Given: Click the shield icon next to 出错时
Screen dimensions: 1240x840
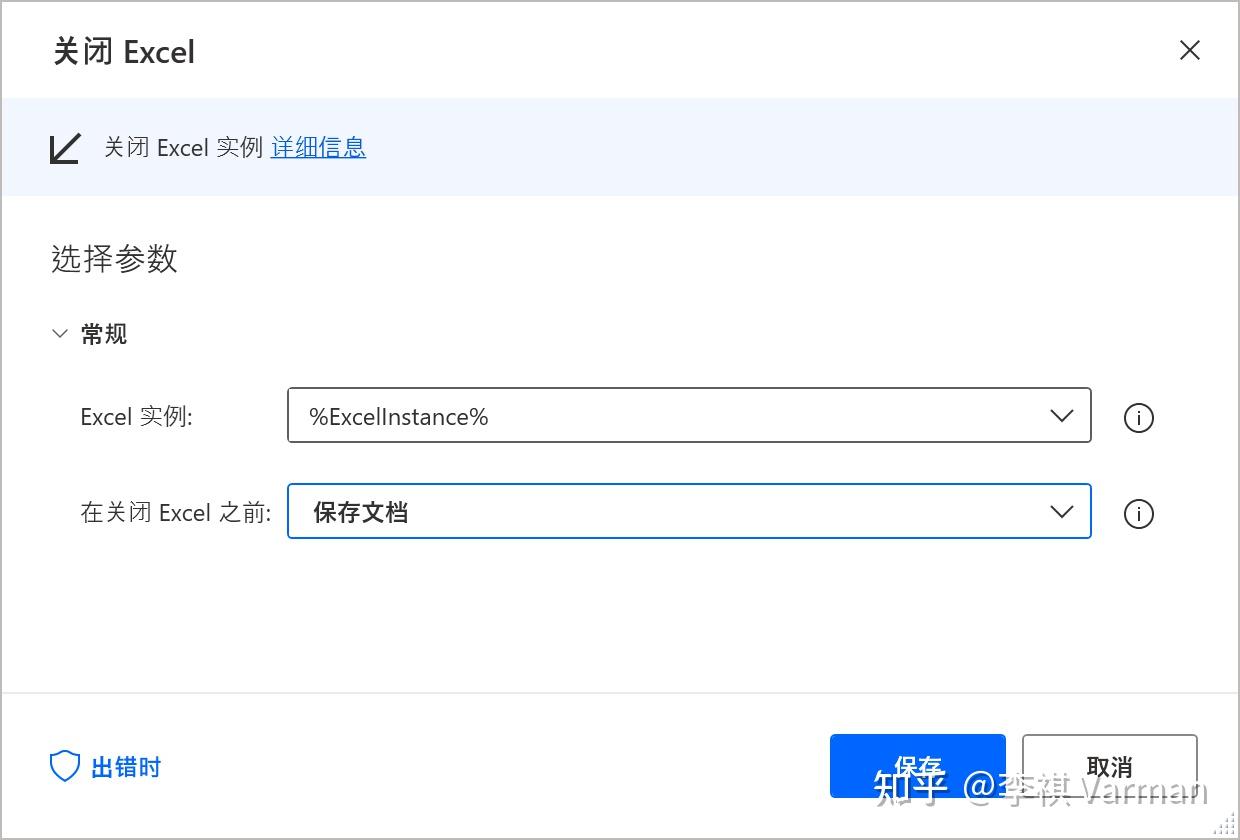Looking at the screenshot, I should click(64, 766).
